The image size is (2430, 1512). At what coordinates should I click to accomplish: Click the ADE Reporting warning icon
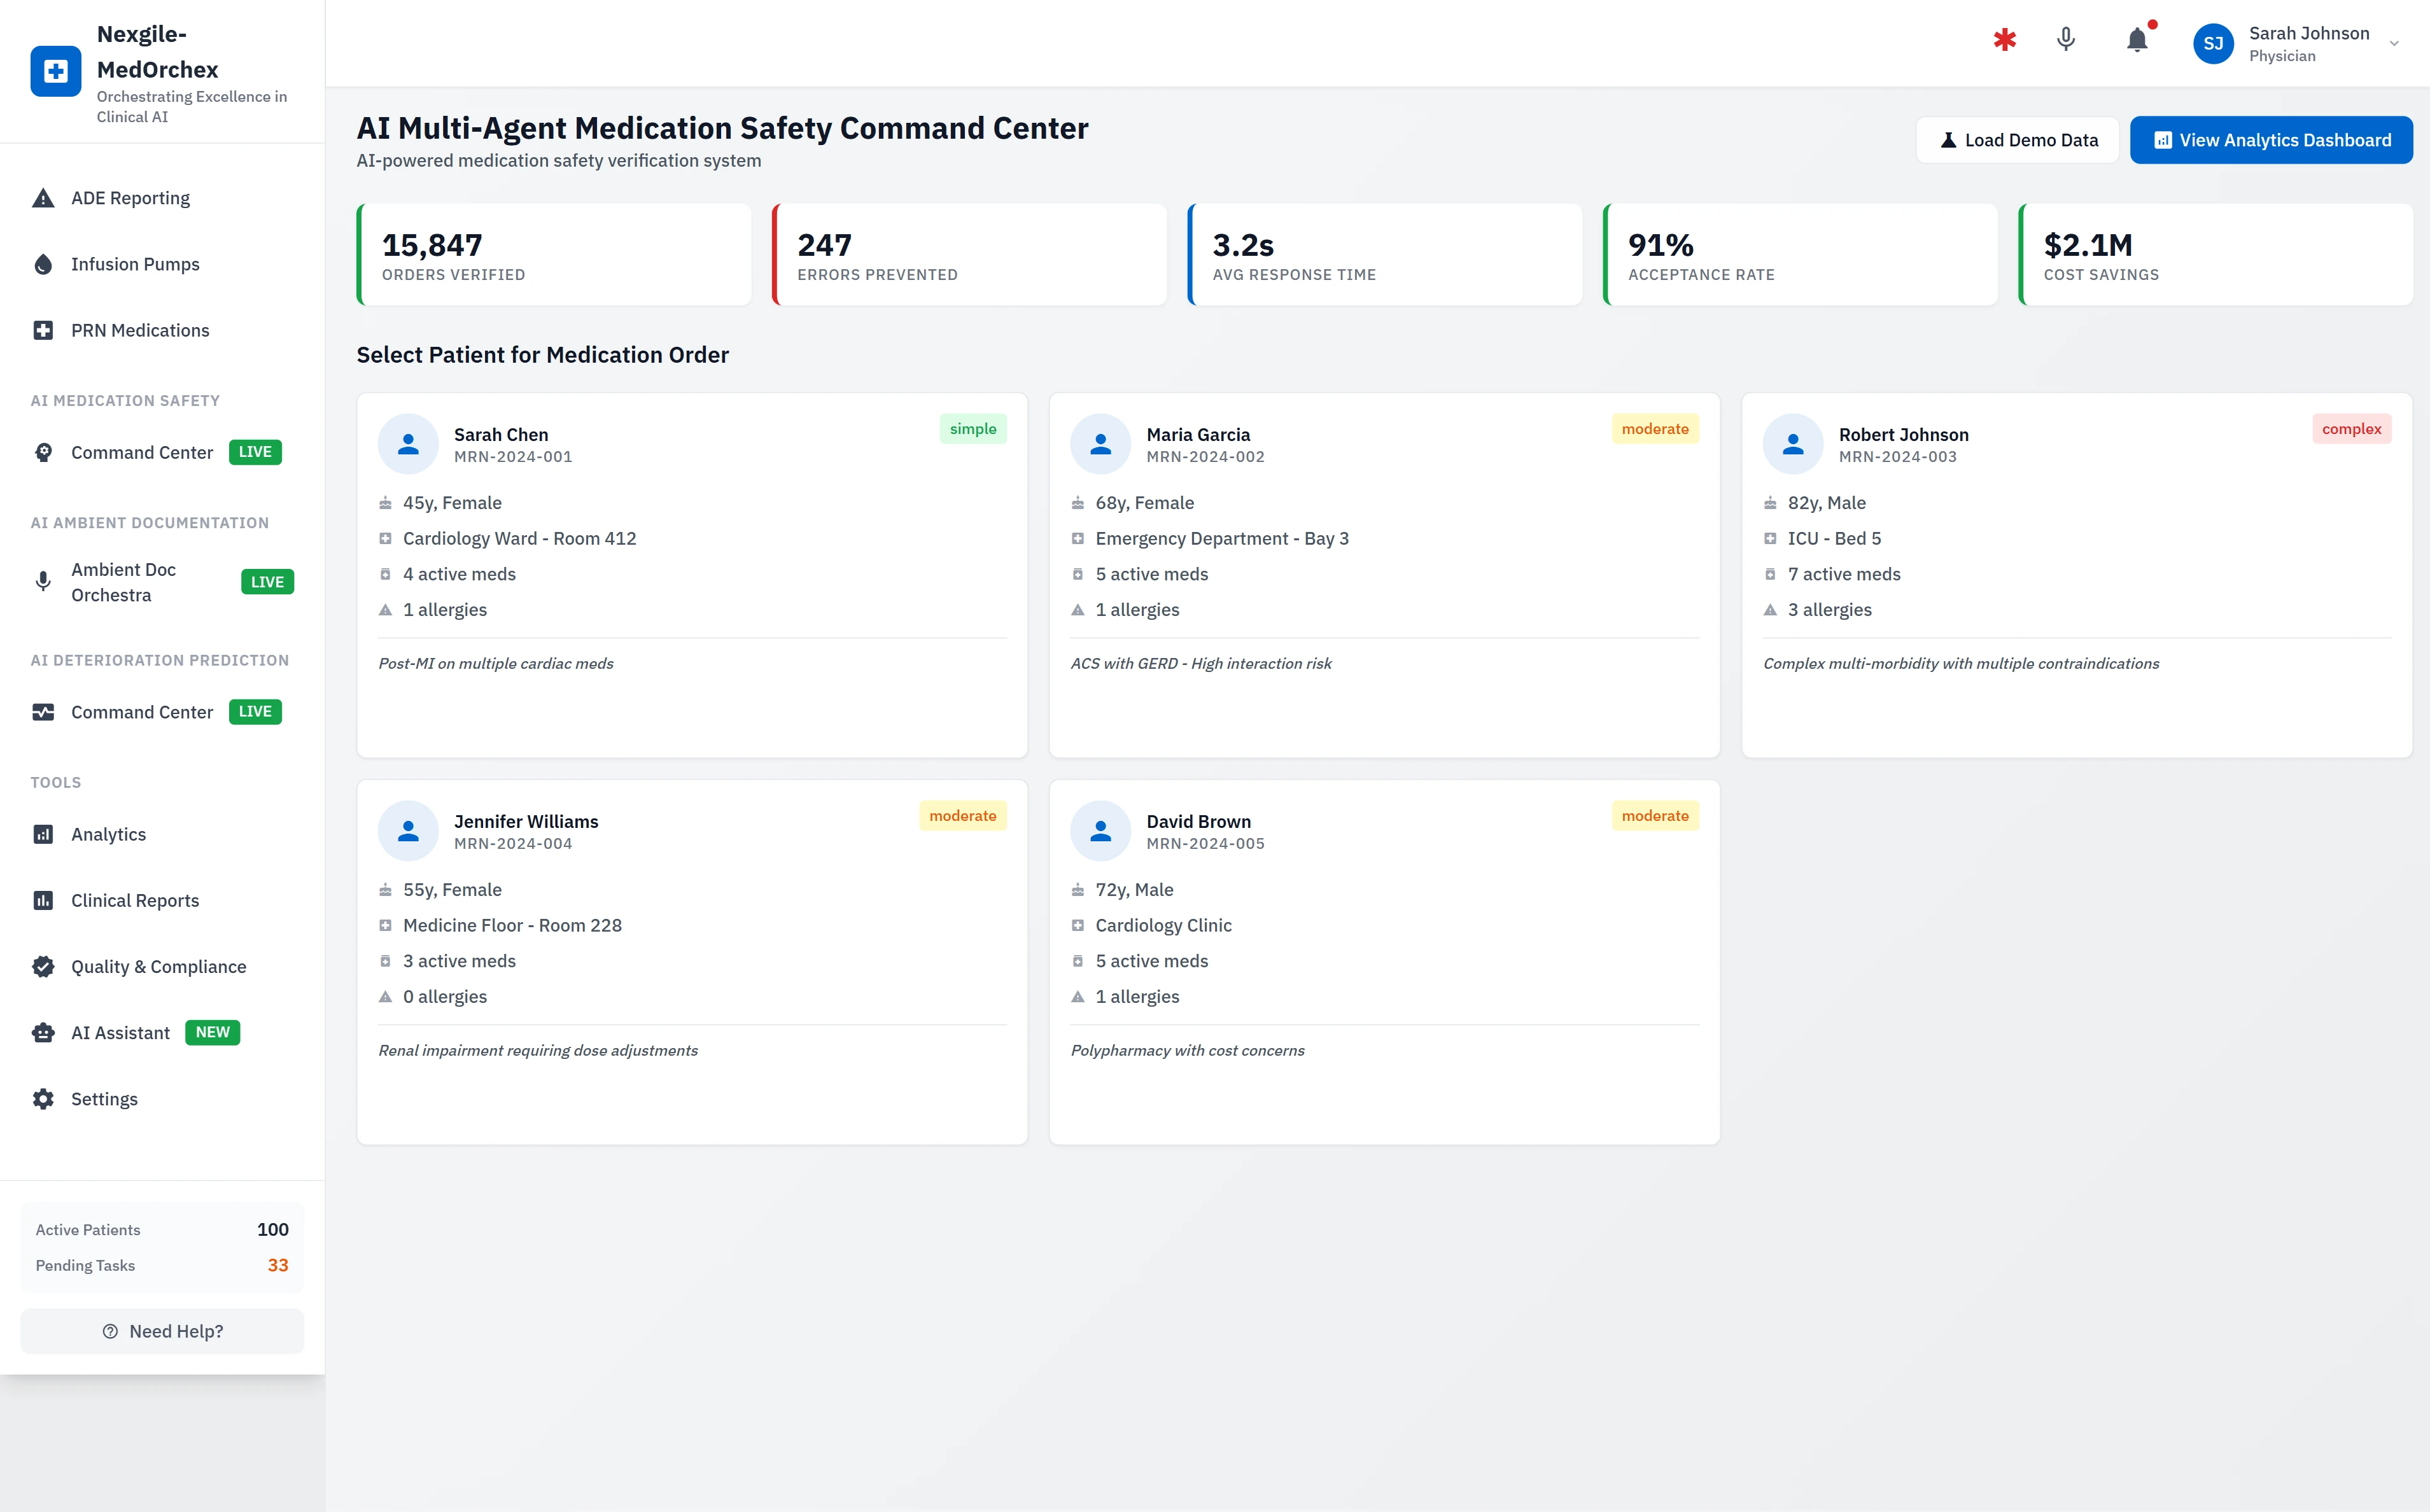(43, 197)
